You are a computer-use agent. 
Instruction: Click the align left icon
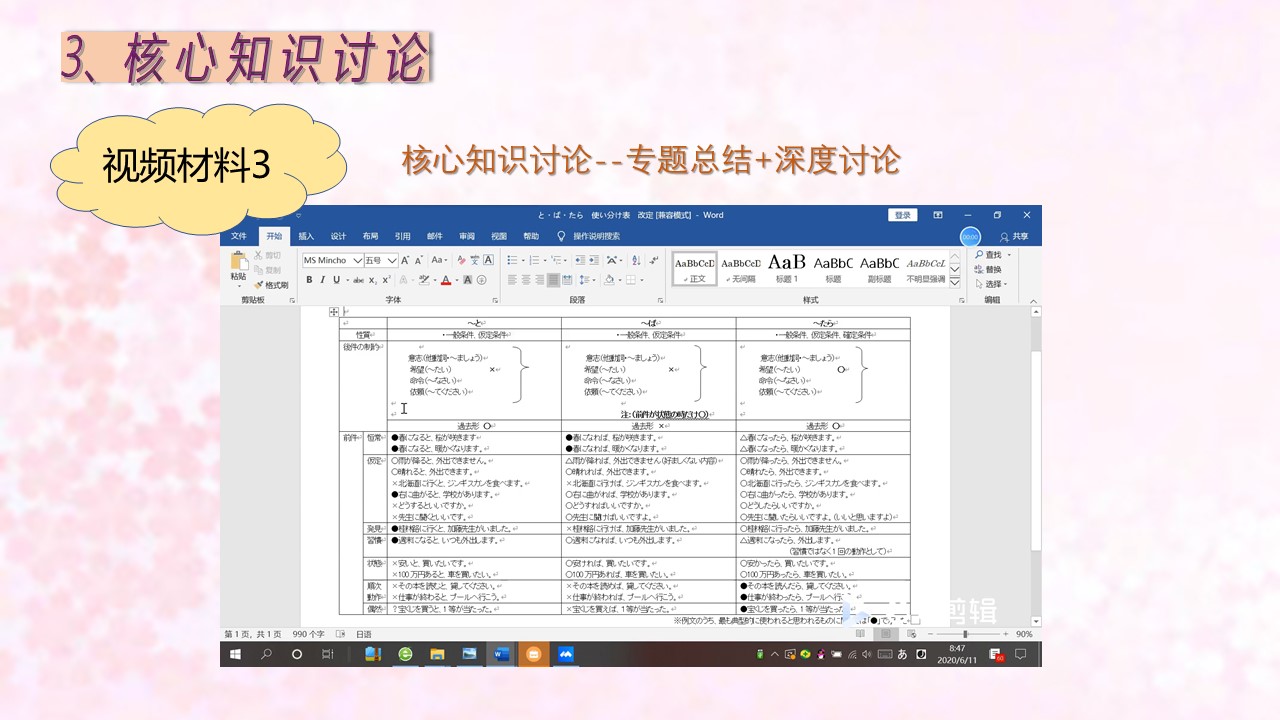[512, 280]
